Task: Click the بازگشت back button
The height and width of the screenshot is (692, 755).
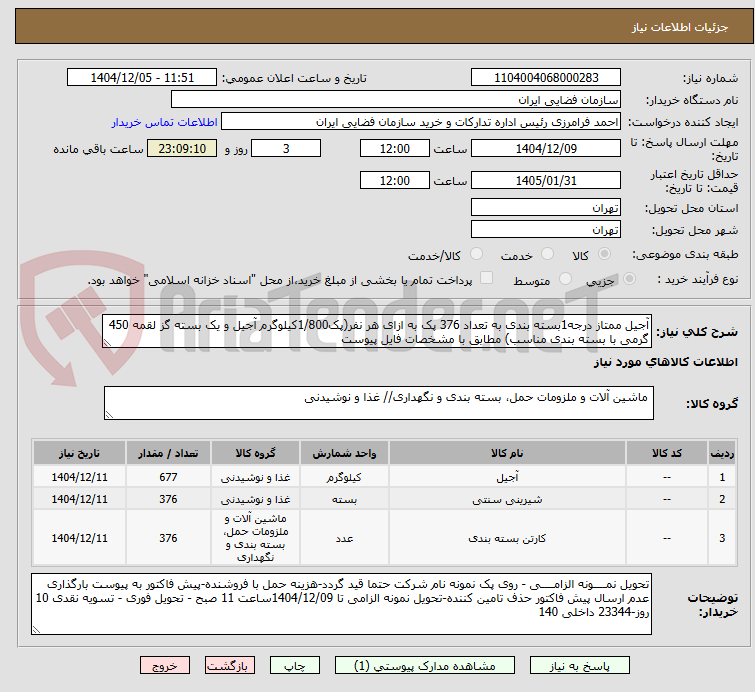Action: pos(230,666)
